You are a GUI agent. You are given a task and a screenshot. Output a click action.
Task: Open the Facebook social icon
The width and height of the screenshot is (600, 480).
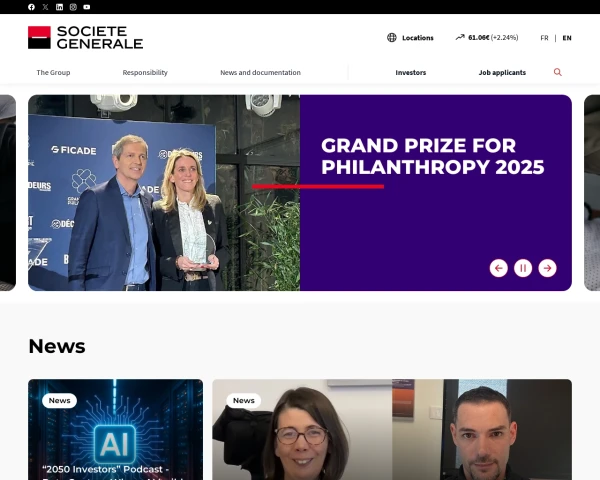[x=31, y=7]
